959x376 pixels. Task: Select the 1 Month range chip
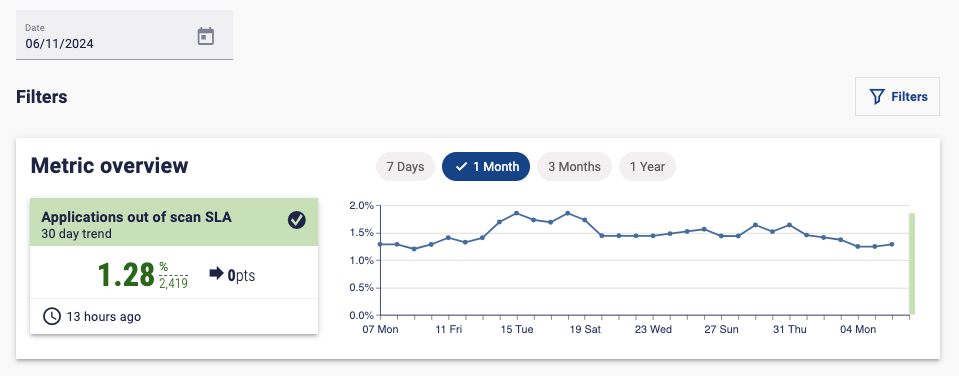486,166
